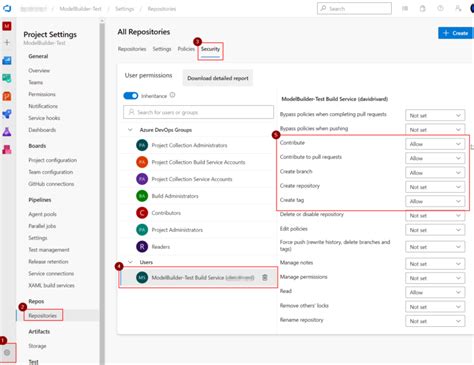This screenshot has height=365, width=474.
Task: Open the user settings icon in header
Action: [x=458, y=9]
